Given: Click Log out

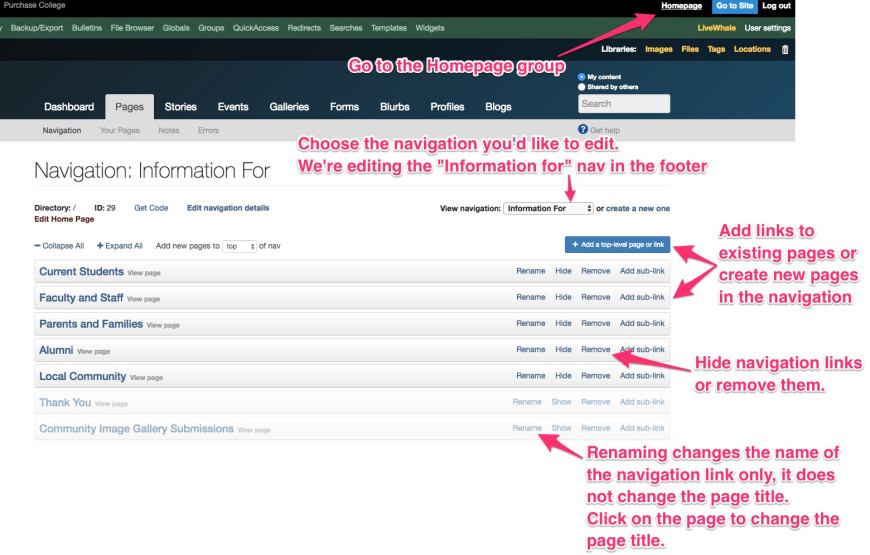Looking at the screenshot, I should point(776,6).
